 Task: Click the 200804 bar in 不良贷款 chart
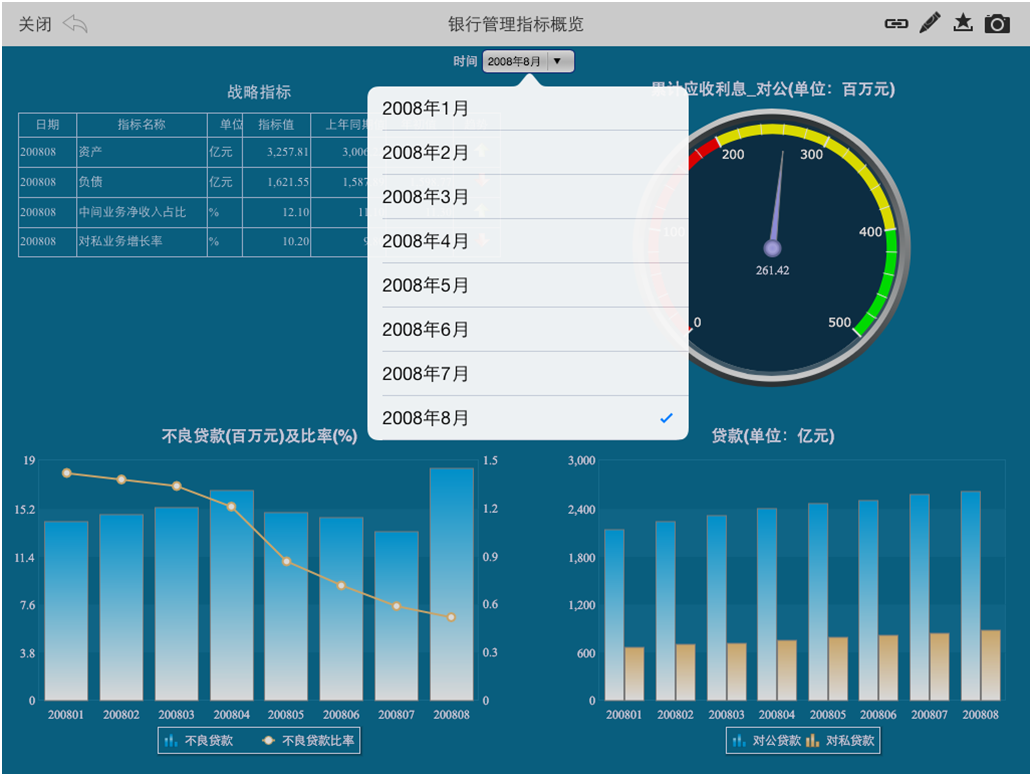(x=232, y=595)
